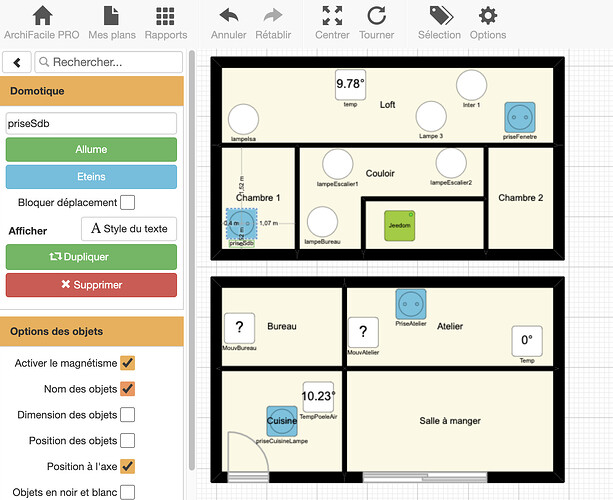Toggle the Bloquer déplacement checkbox
The width and height of the screenshot is (613, 500).
pyautogui.click(x=128, y=203)
